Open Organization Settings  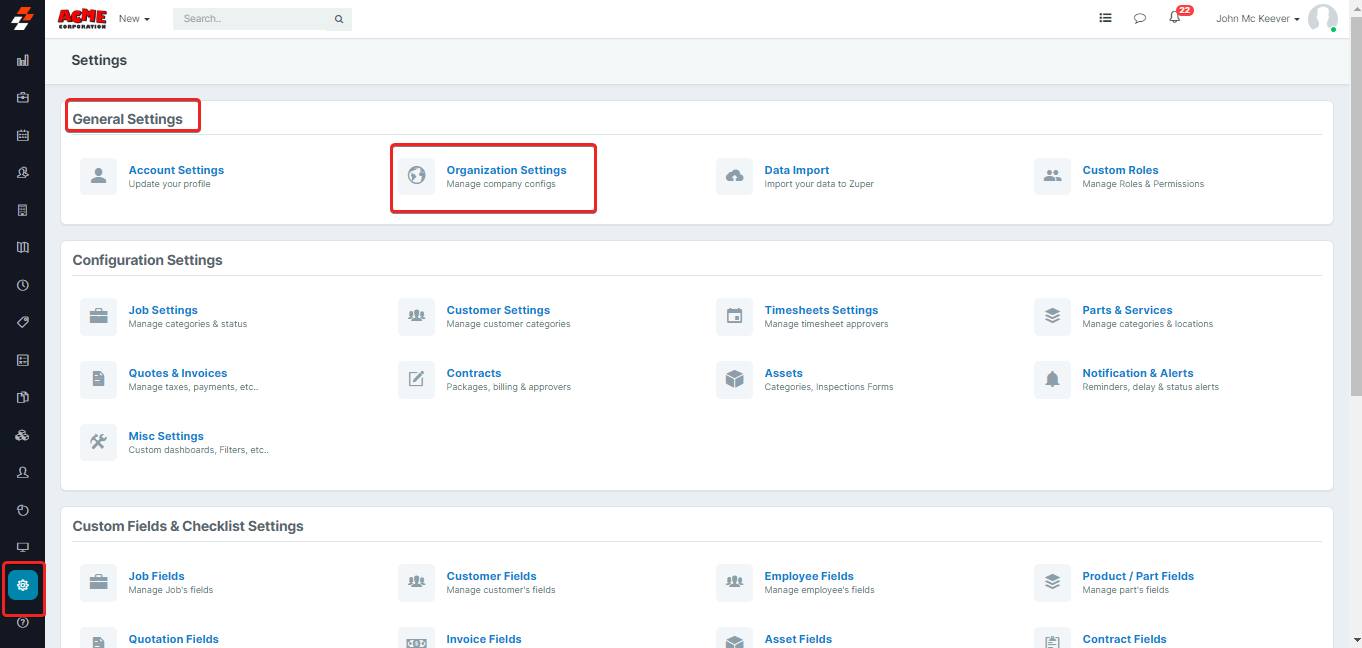pyautogui.click(x=506, y=170)
